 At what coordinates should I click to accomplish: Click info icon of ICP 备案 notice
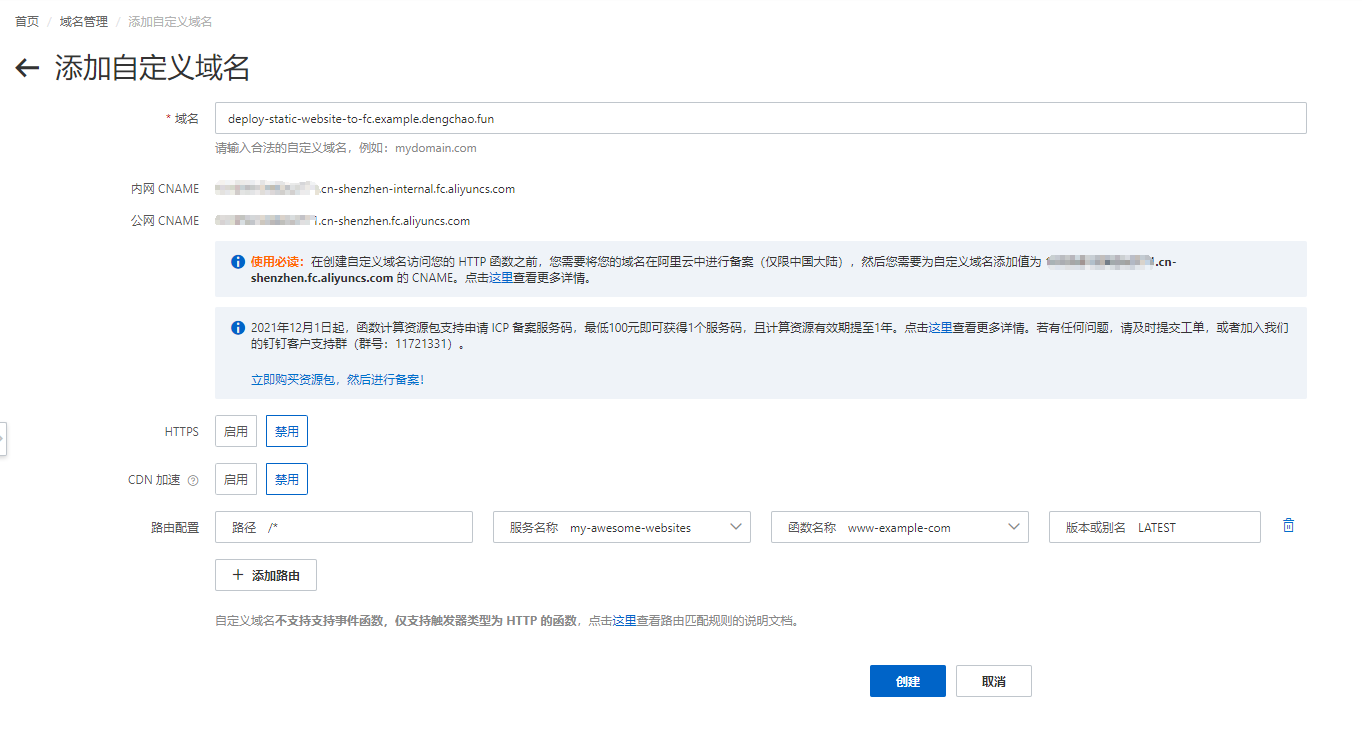[x=237, y=327]
